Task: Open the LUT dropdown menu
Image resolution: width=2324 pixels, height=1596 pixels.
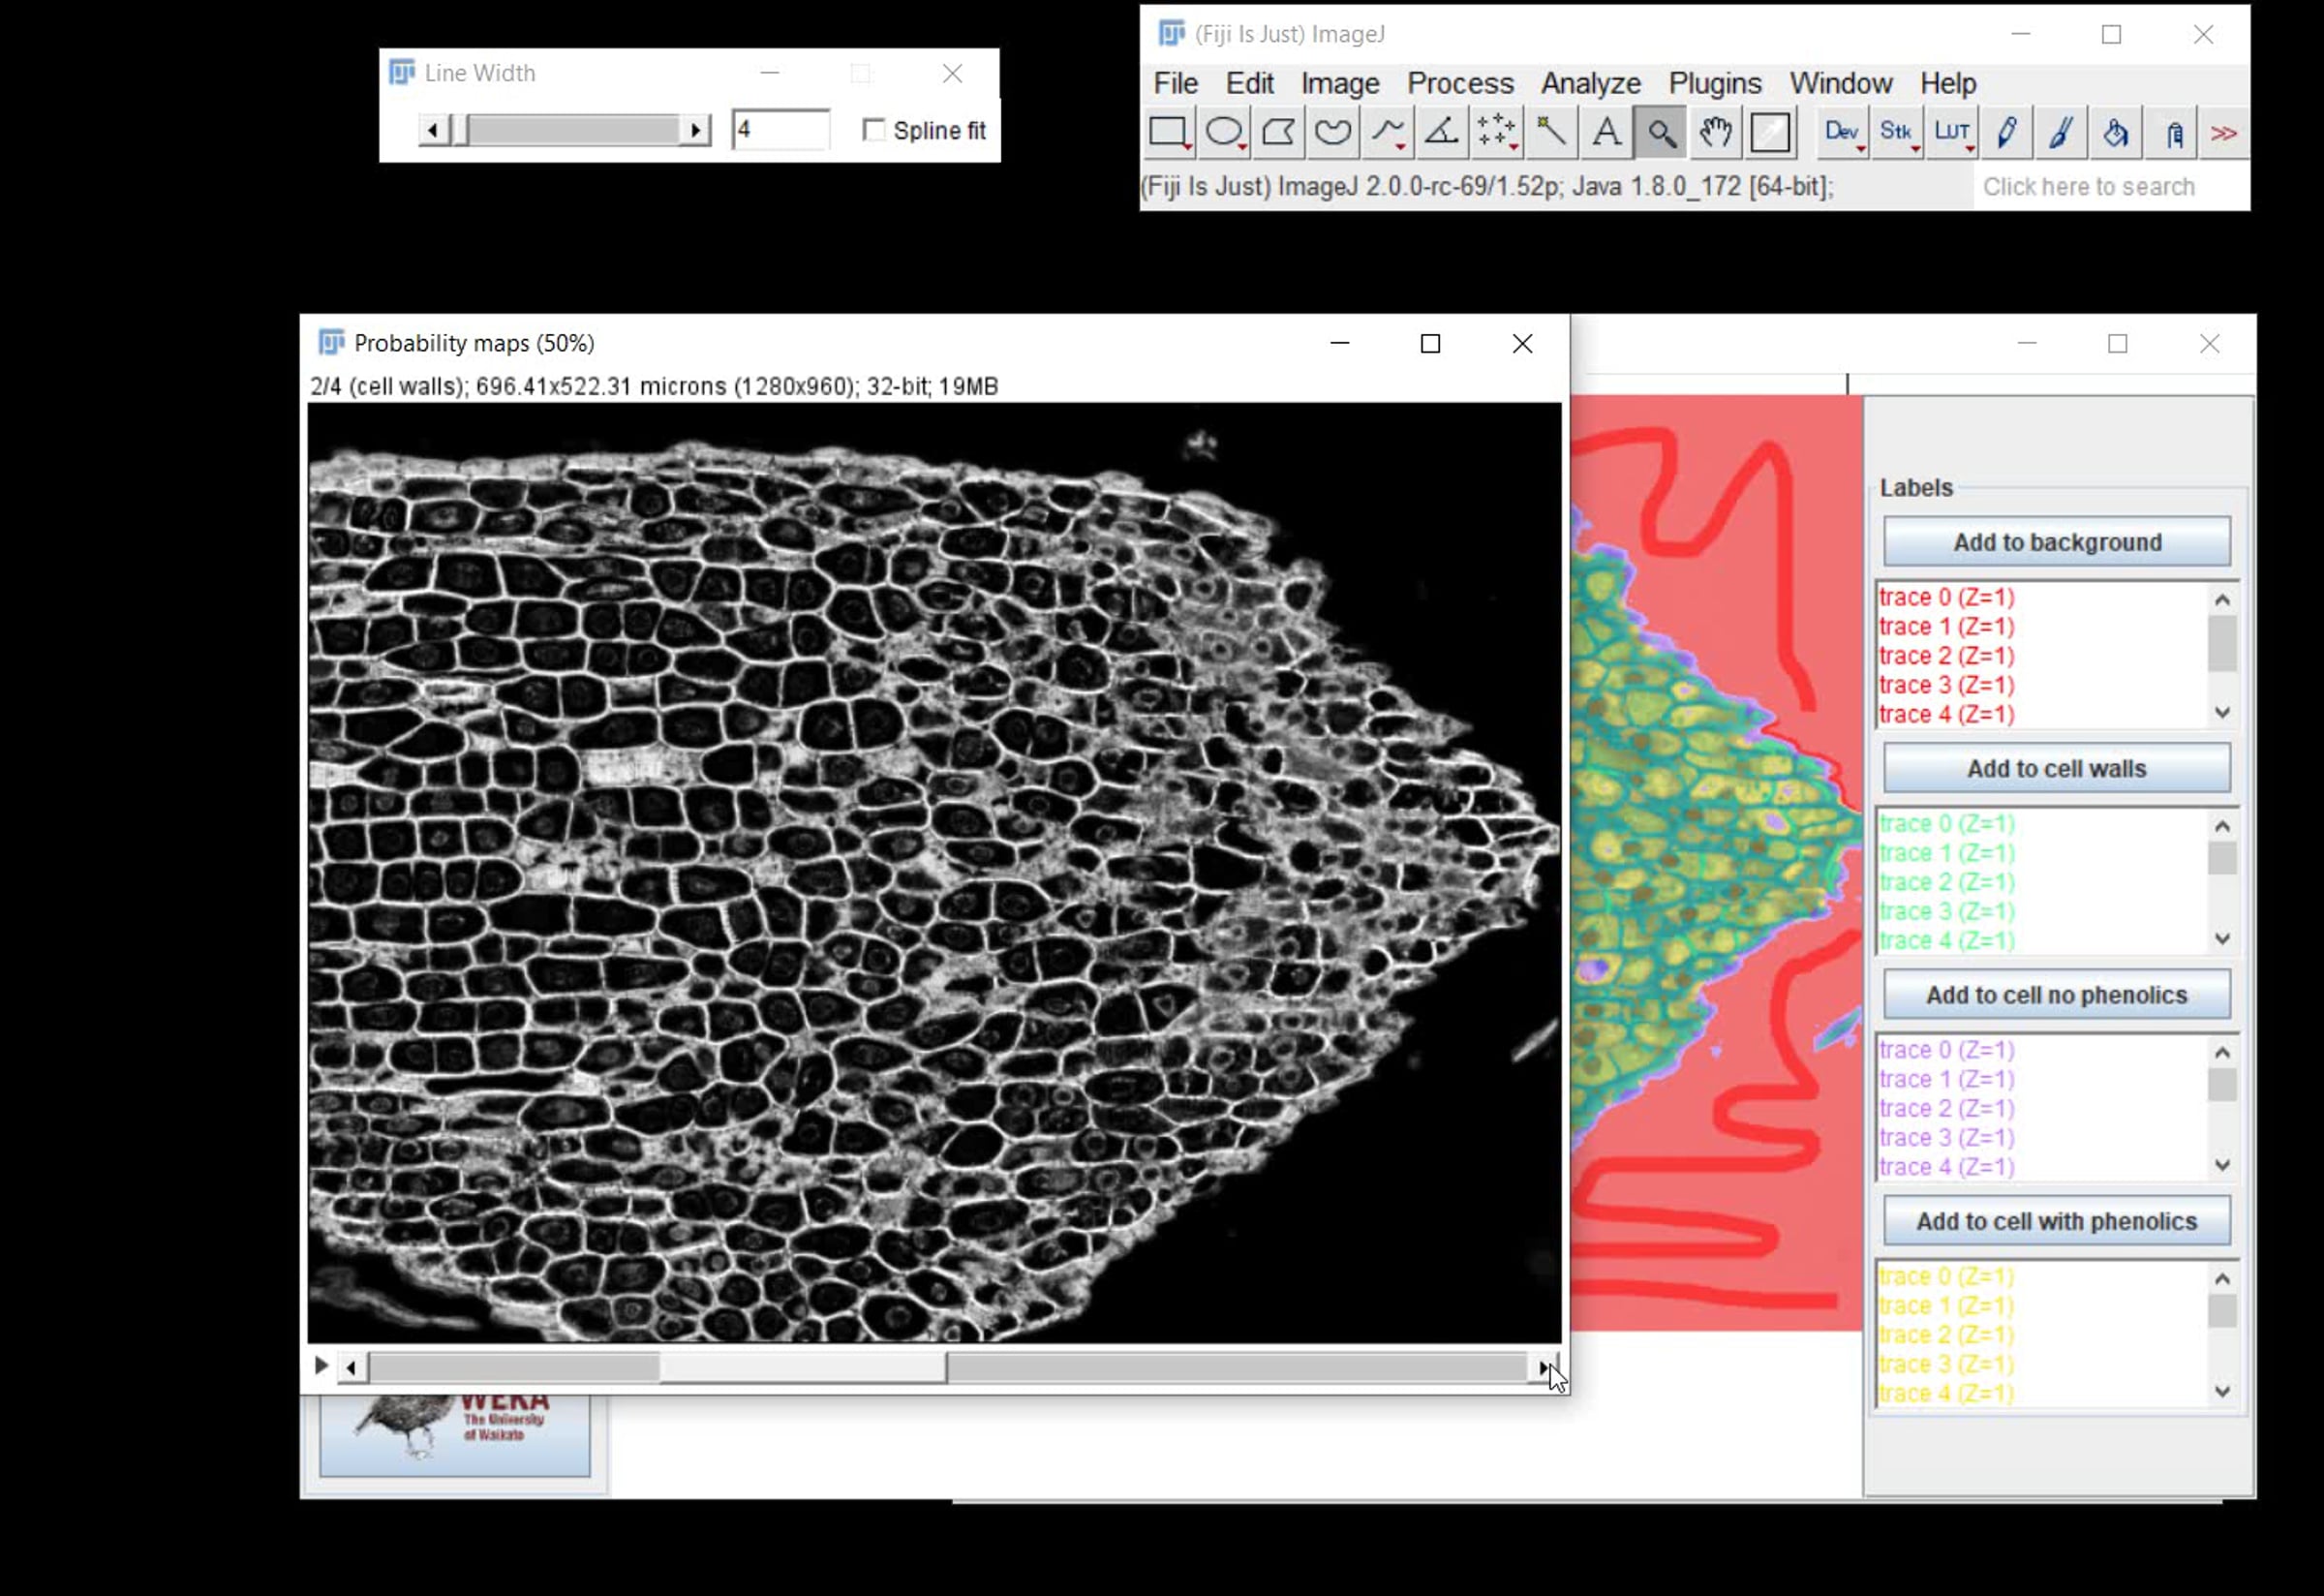Action: pyautogui.click(x=1952, y=133)
